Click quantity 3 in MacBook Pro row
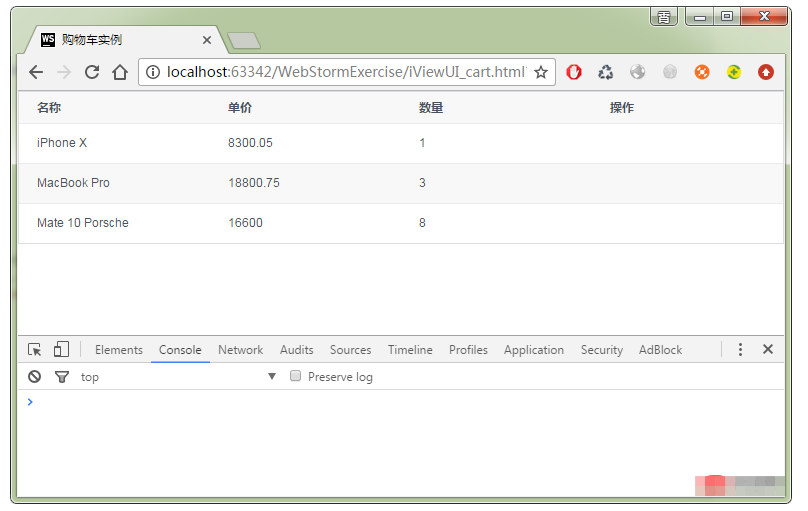The image size is (808, 511). 423,183
